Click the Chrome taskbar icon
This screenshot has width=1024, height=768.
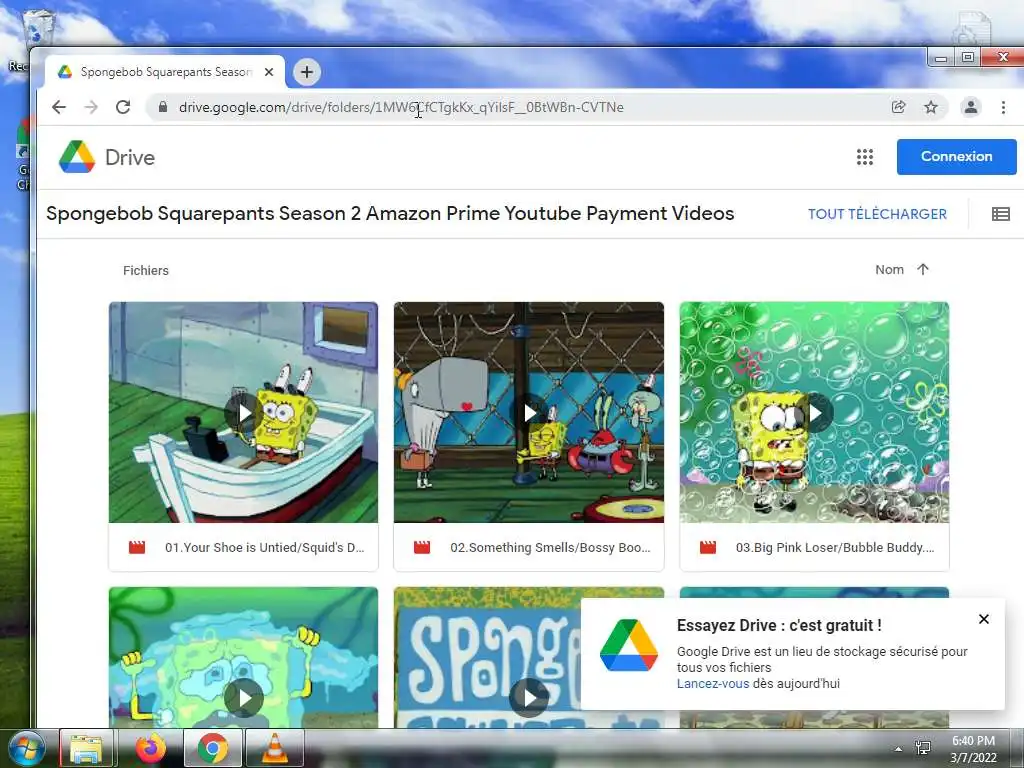click(213, 749)
